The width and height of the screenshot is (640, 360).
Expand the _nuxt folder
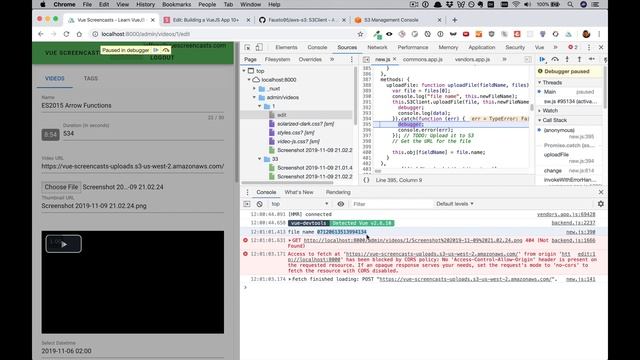pyautogui.click(x=255, y=89)
